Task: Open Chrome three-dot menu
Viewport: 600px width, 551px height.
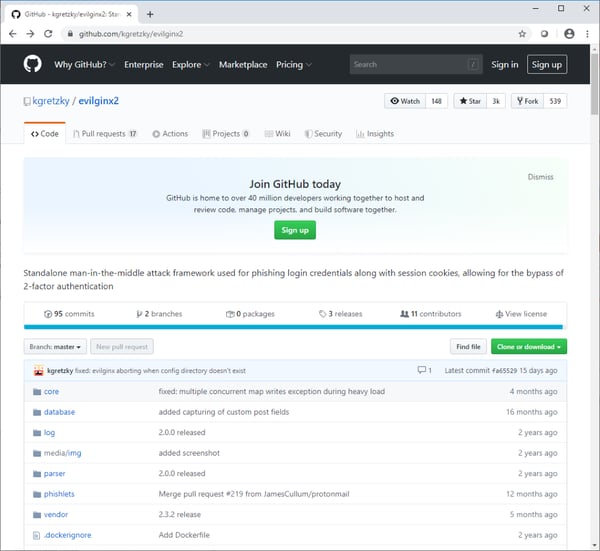Action: pyautogui.click(x=587, y=34)
